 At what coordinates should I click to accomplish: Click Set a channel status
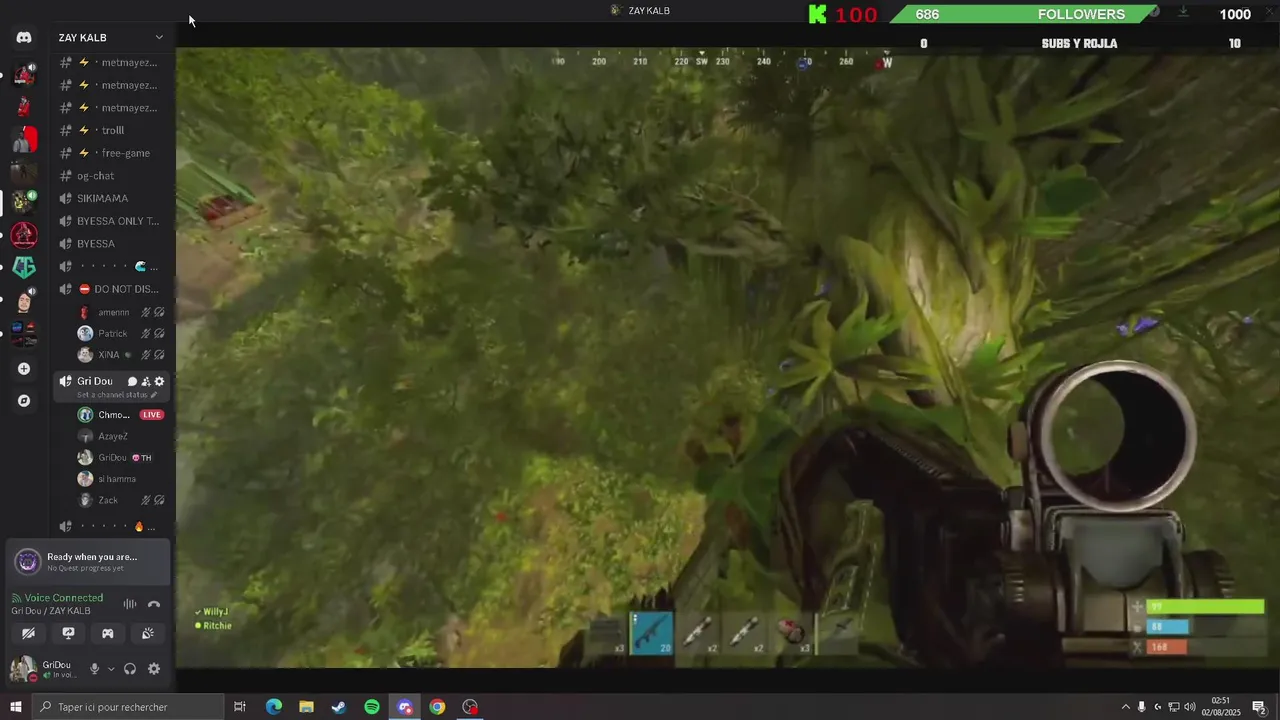tap(111, 395)
